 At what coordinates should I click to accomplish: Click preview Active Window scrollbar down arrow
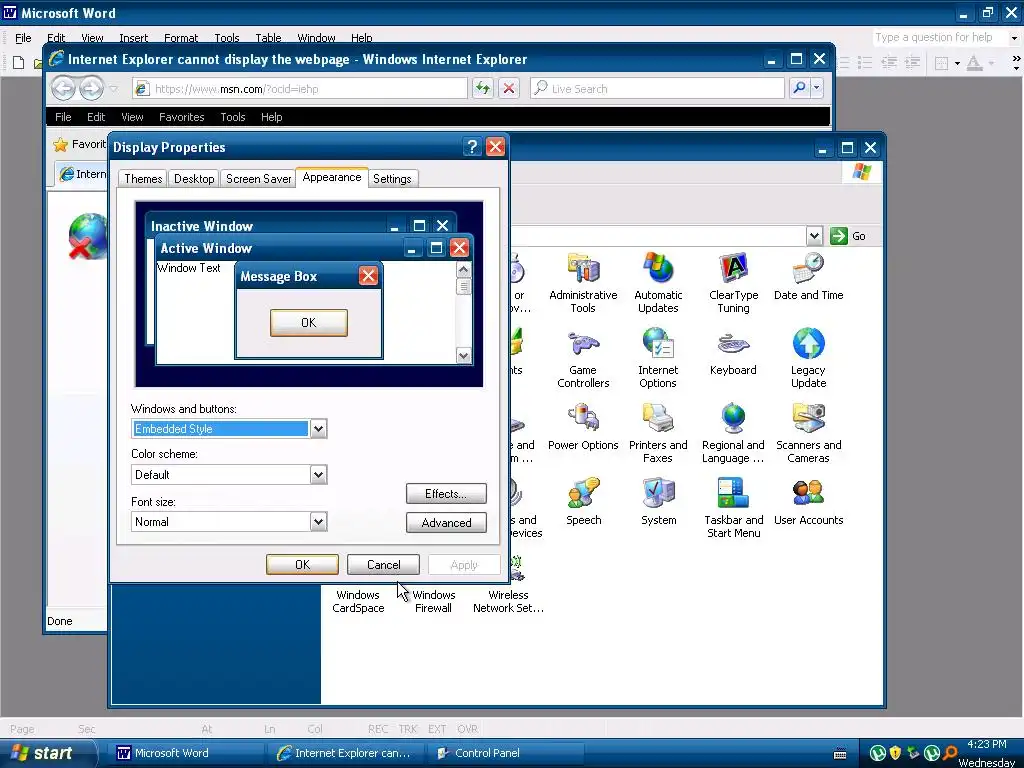point(464,356)
